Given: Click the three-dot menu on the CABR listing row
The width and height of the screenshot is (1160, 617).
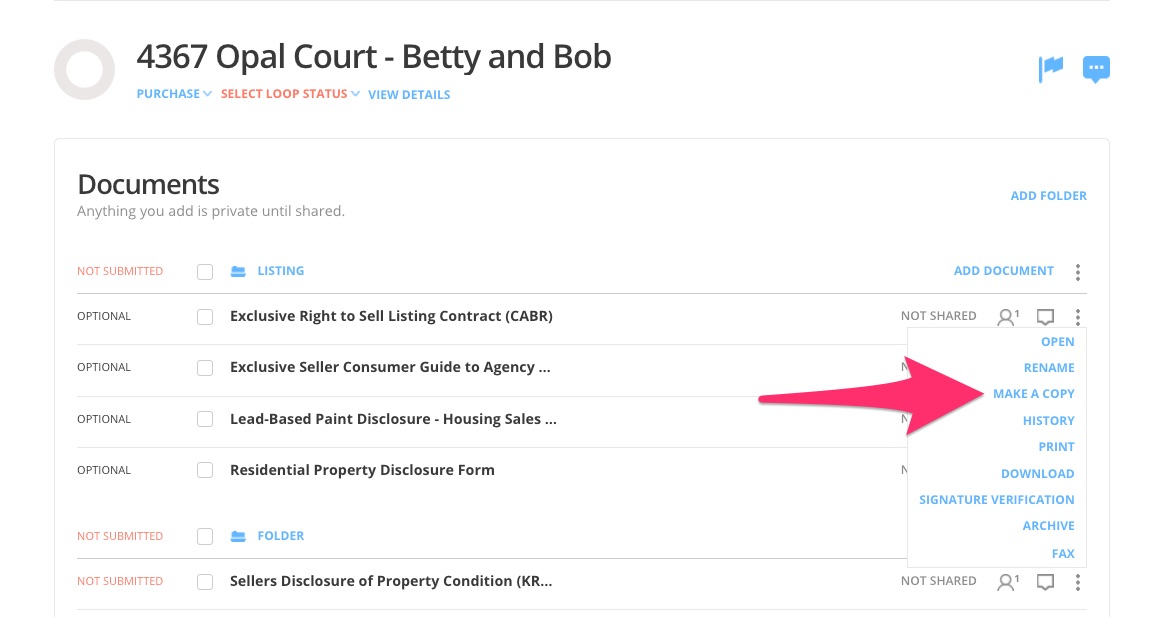Looking at the screenshot, I should point(1078,317).
